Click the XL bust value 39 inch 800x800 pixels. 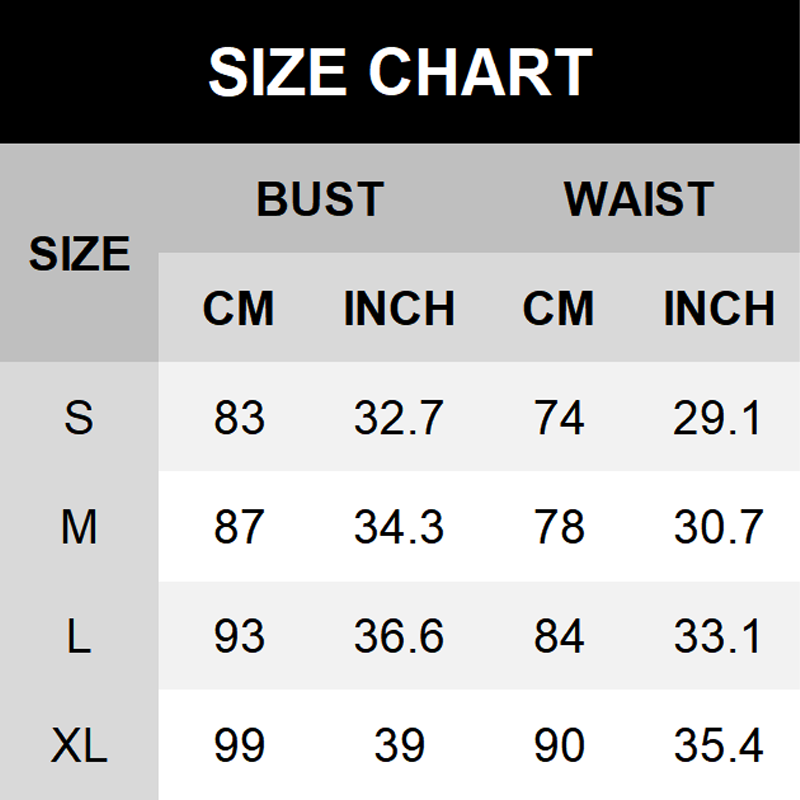(399, 746)
